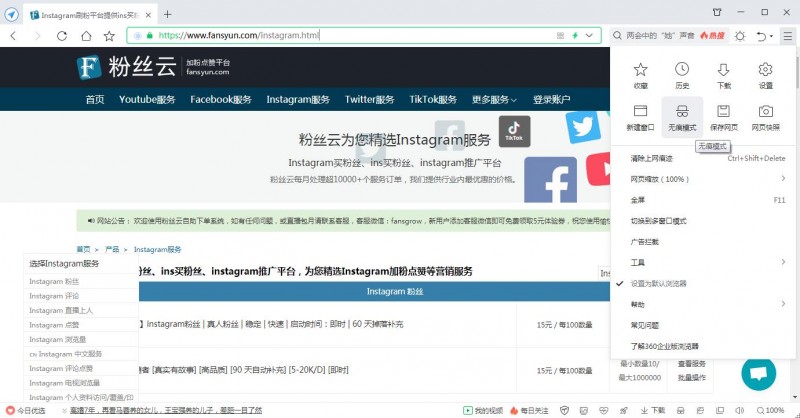Screen dimensions: 800x418
Task: Open the main hamburger menu button
Action: click(x=788, y=36)
